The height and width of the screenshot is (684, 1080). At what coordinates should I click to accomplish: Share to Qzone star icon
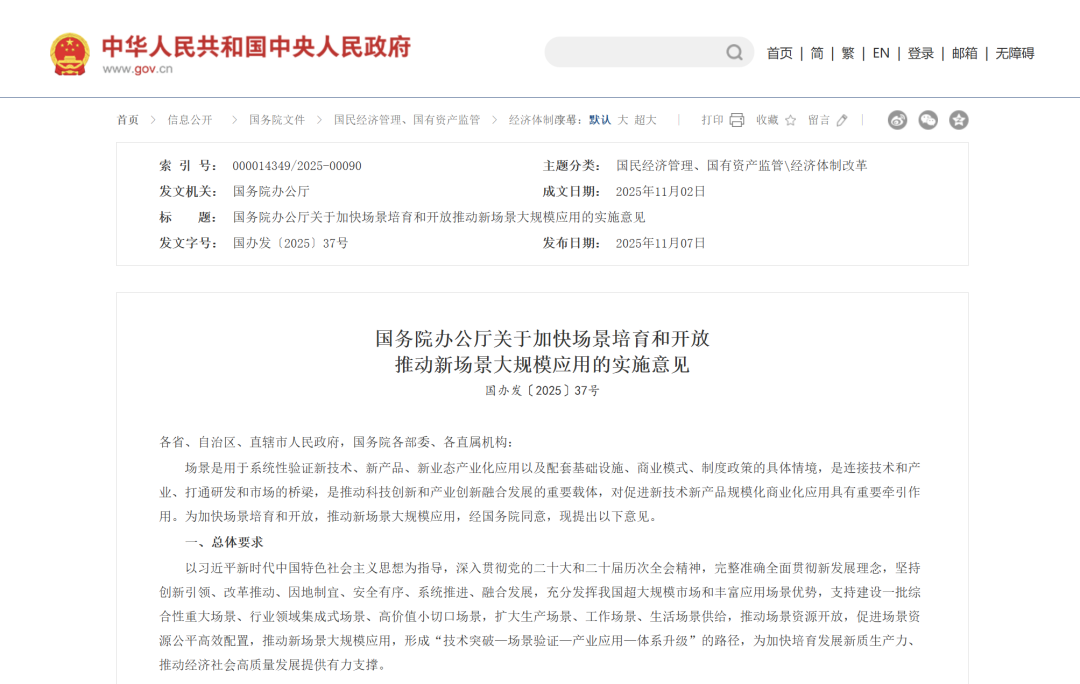959,120
